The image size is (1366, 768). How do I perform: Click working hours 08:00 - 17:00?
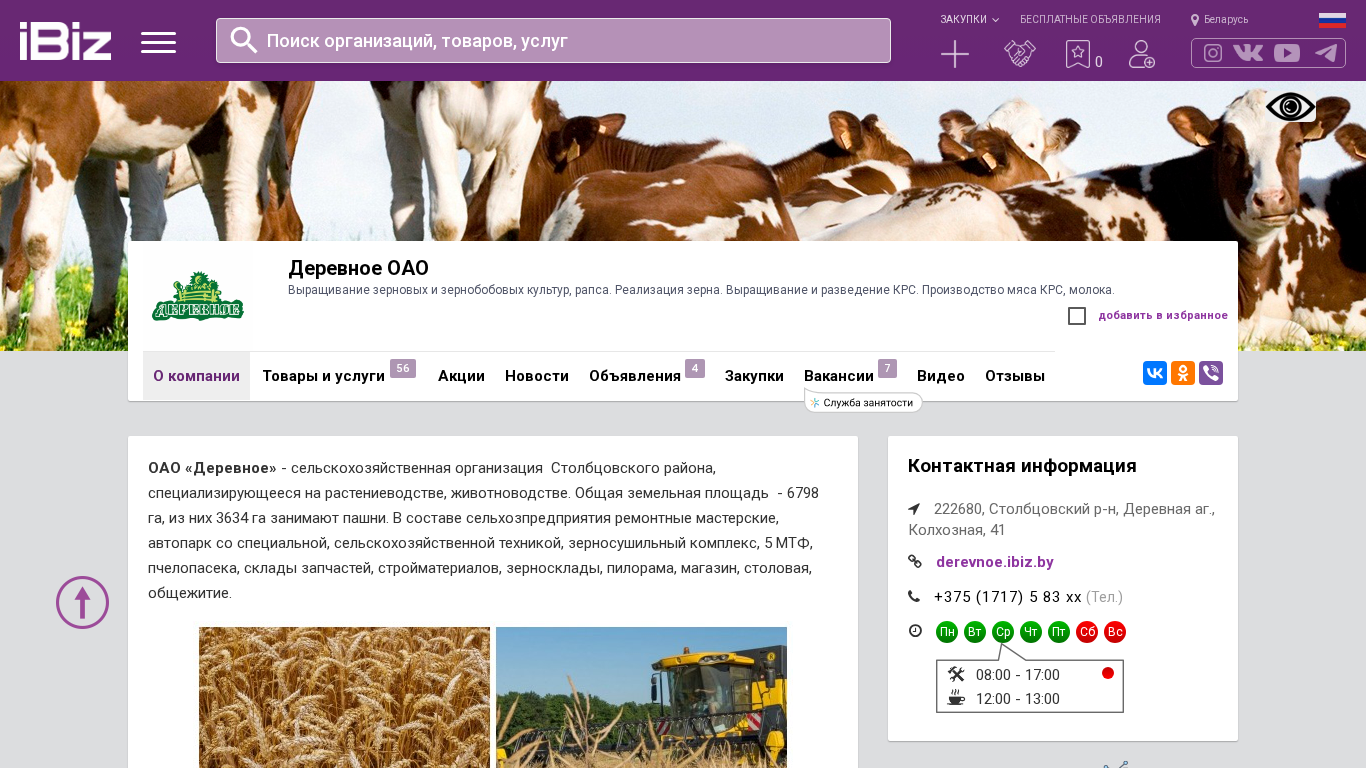click(1018, 675)
